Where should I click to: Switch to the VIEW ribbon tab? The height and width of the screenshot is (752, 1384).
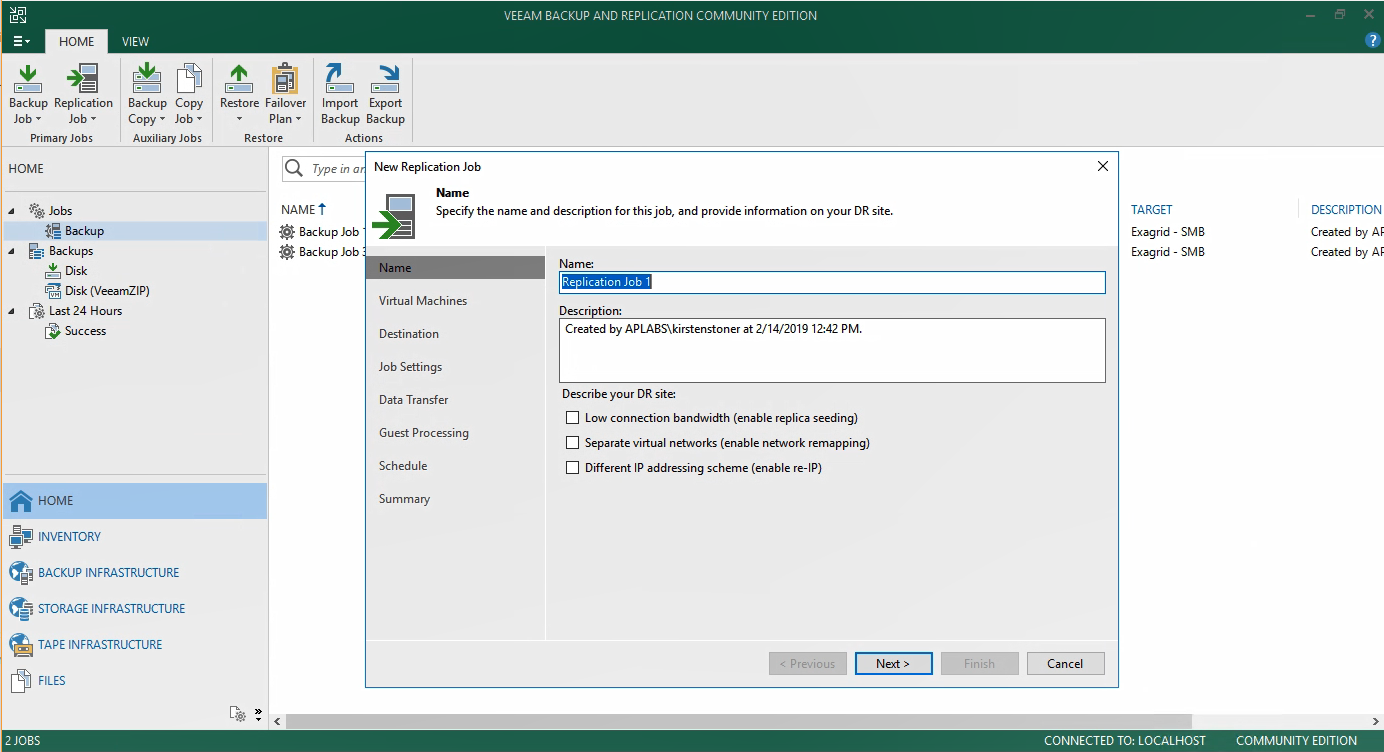click(x=135, y=42)
